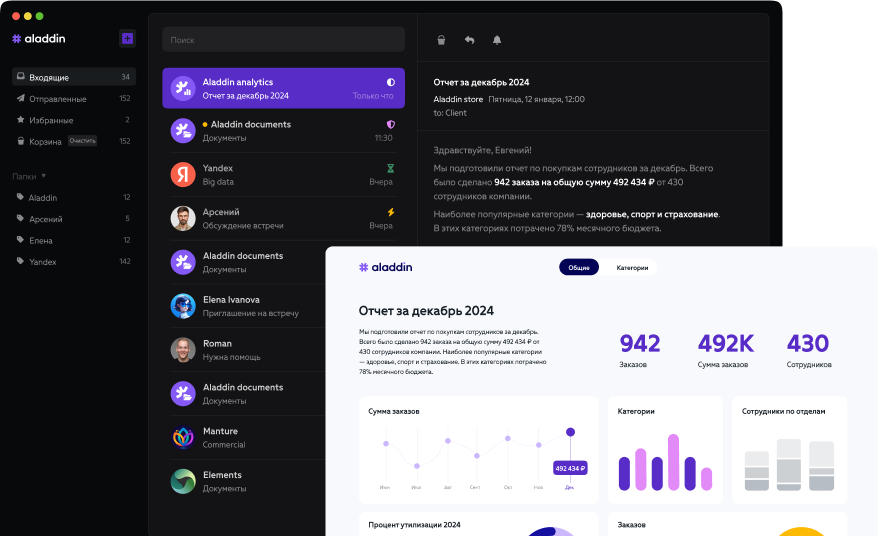Click the to: Client recipient line
Viewport: 878px width, 536px height.
pos(450,113)
